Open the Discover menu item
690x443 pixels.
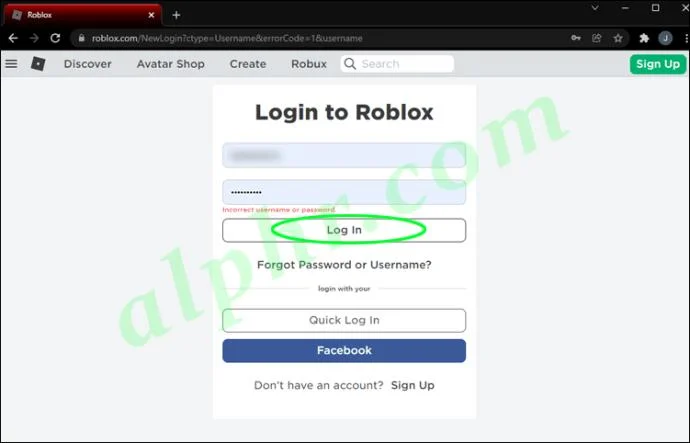(x=88, y=64)
